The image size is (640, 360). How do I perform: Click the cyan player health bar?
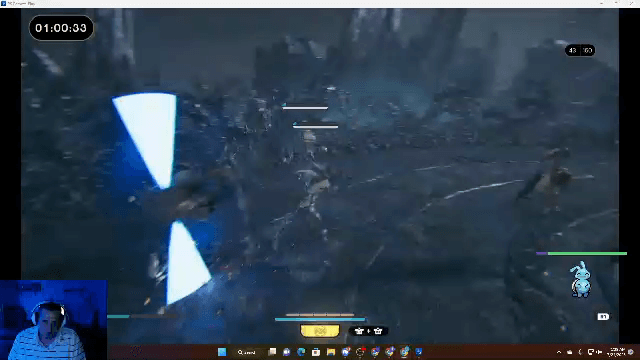[320, 319]
